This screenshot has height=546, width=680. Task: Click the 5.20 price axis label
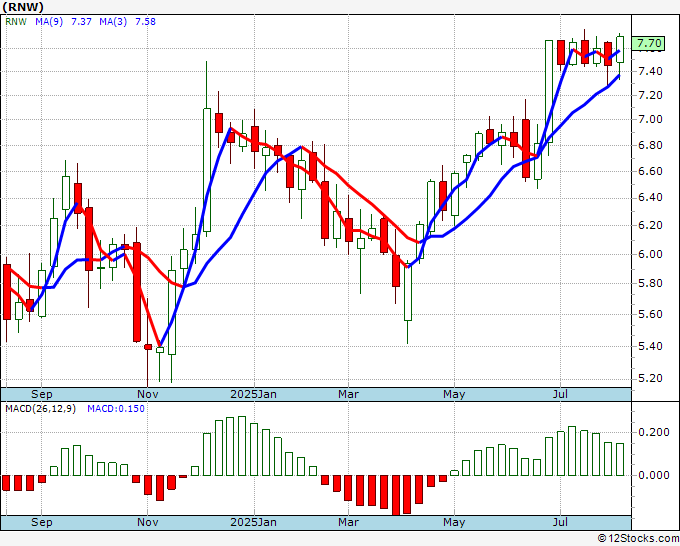tap(650, 379)
